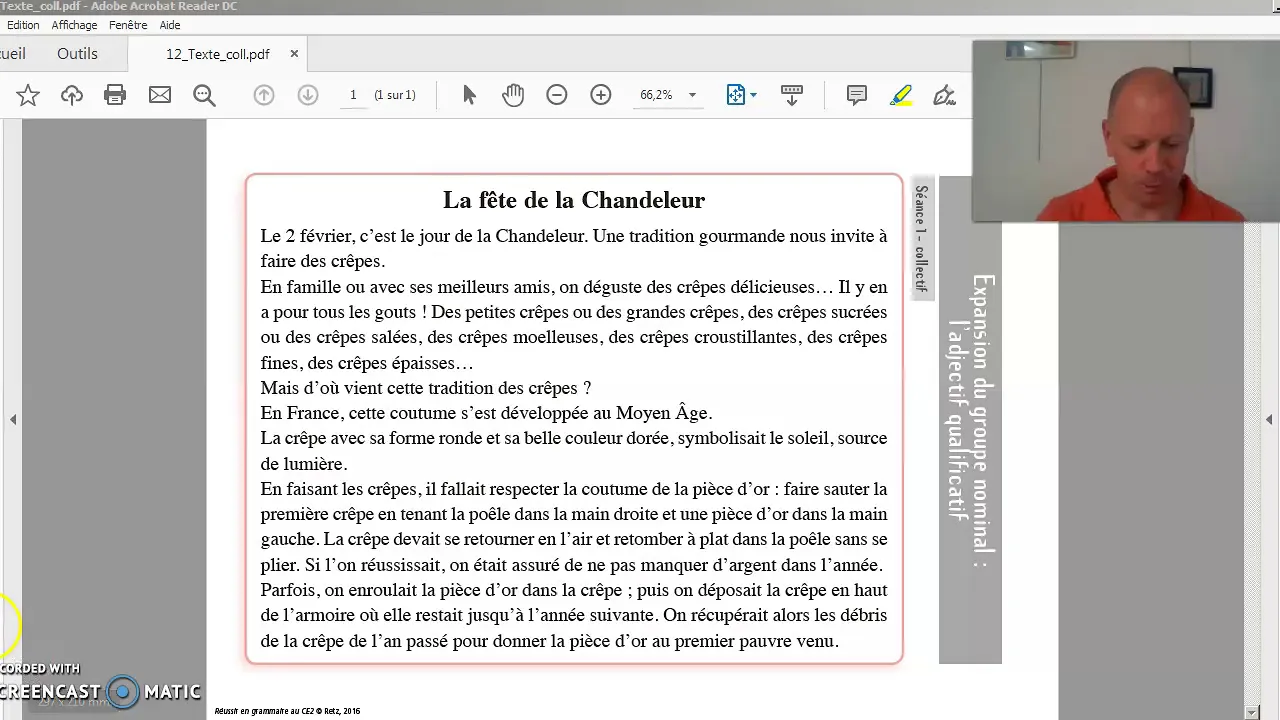This screenshot has width=1280, height=720.
Task: Click the line 'Mais d'où vient cette tradition'
Action: coord(426,388)
